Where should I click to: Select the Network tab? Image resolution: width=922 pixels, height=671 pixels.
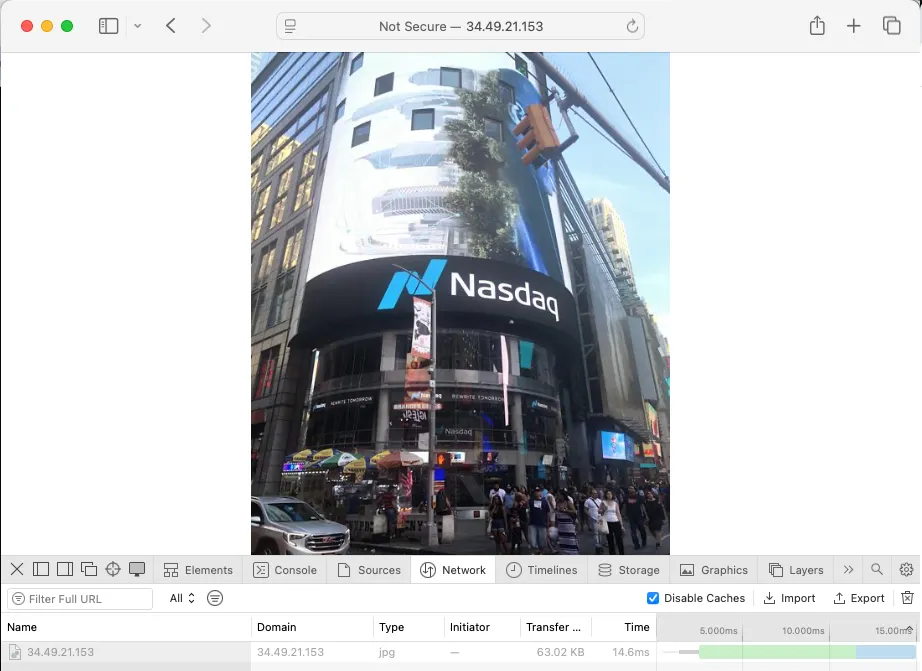(x=453, y=570)
